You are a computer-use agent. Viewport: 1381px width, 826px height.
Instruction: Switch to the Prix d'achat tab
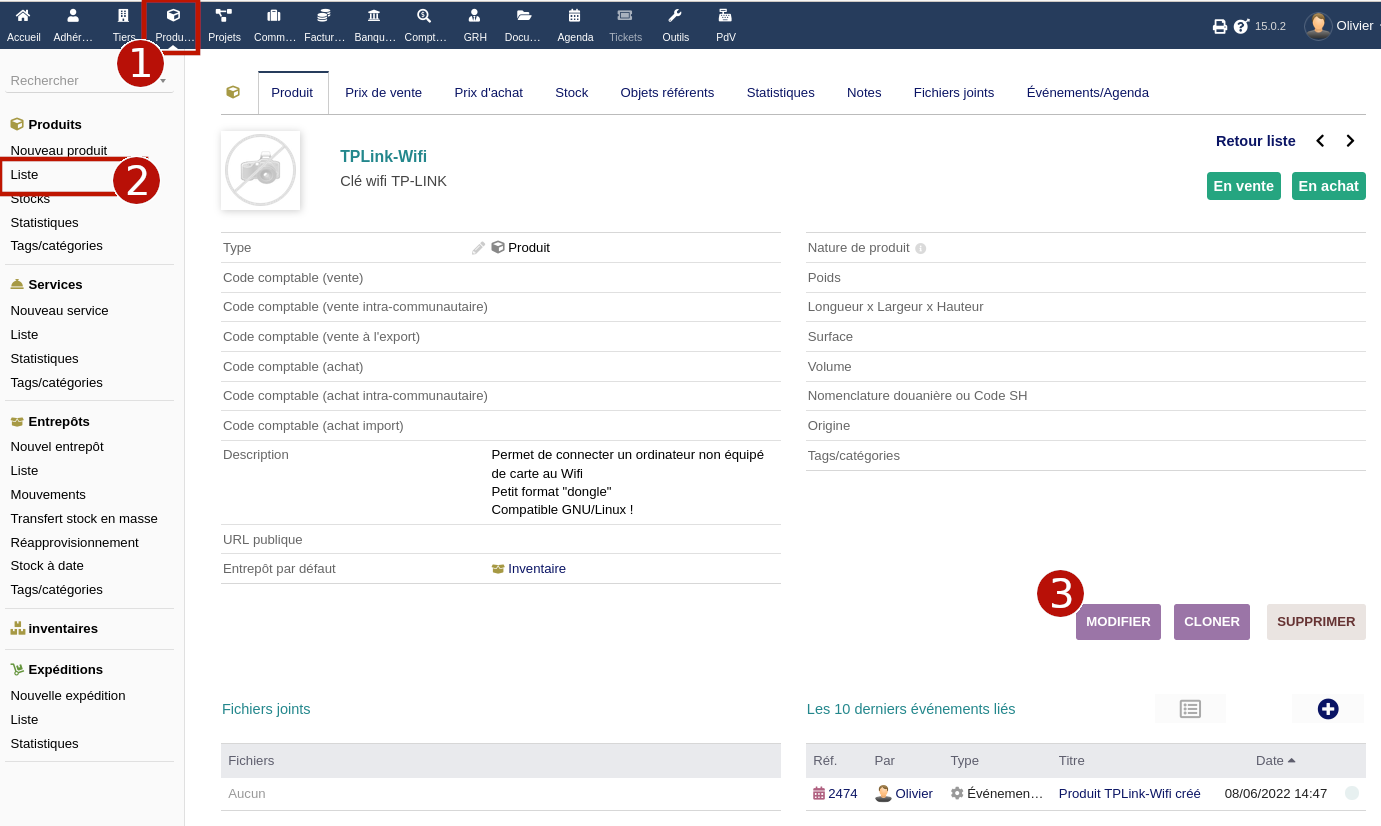point(489,92)
